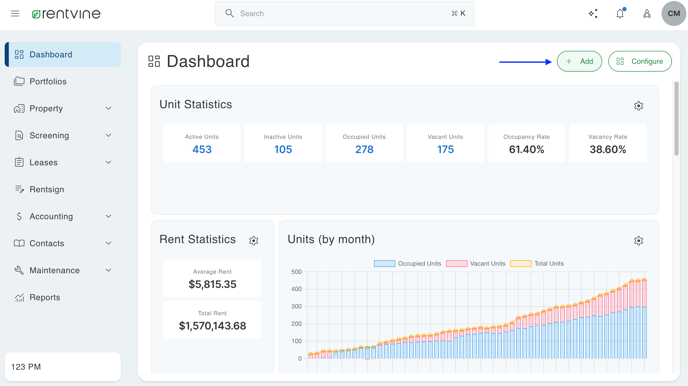The image size is (688, 386).
Task: Open Unit Statistics settings gear
Action: [x=638, y=106]
